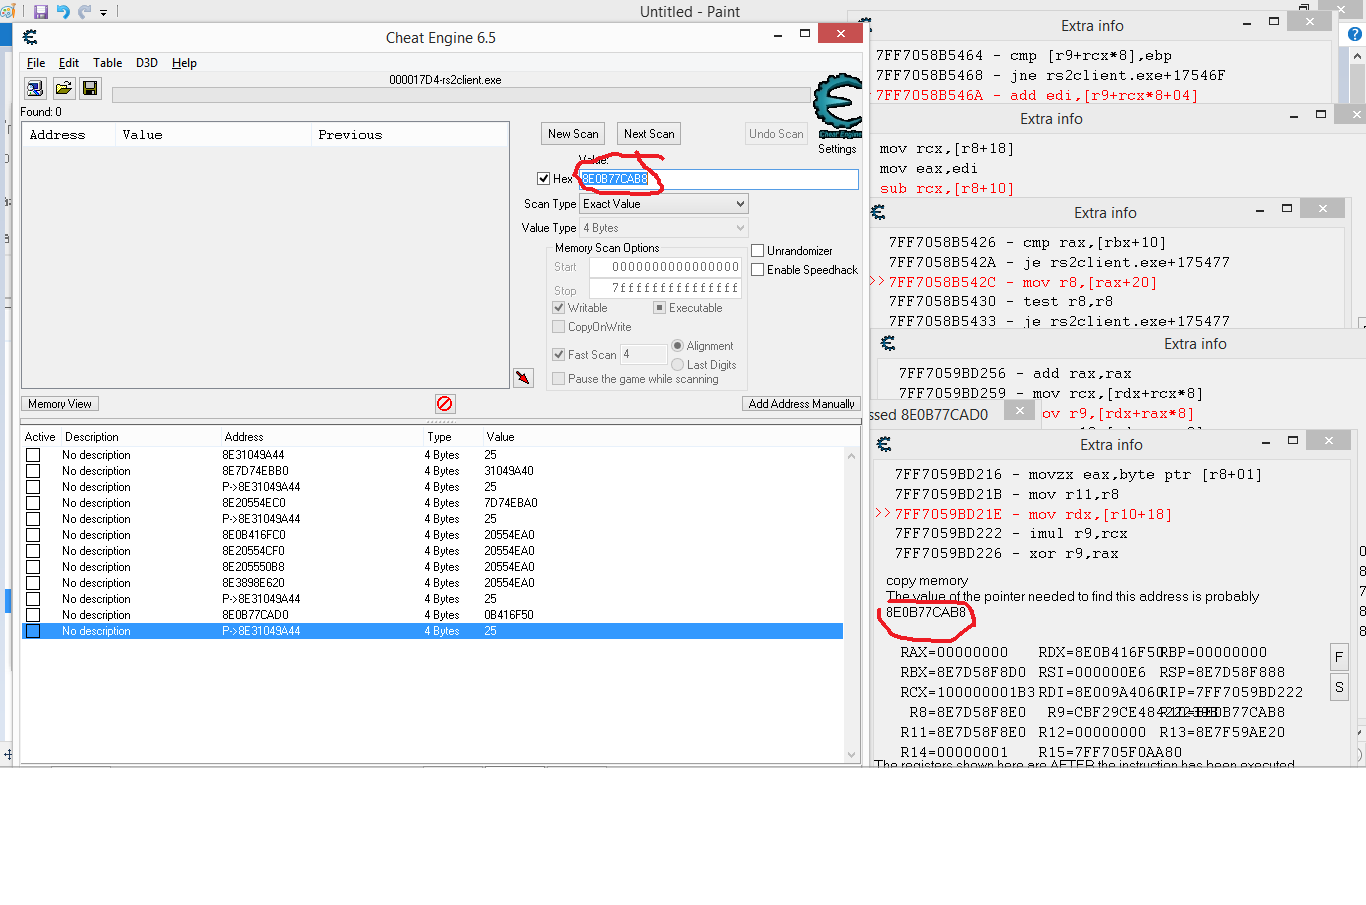The width and height of the screenshot is (1366, 905).
Task: Click the red clear list icon
Action: (445, 404)
